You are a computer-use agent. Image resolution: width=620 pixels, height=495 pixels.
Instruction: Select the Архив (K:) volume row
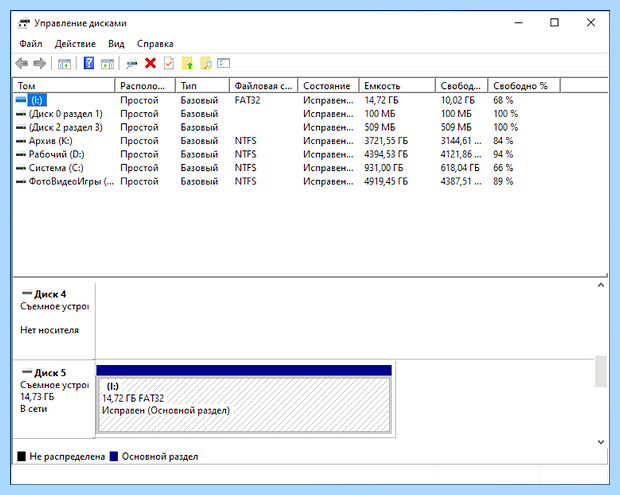[310, 141]
